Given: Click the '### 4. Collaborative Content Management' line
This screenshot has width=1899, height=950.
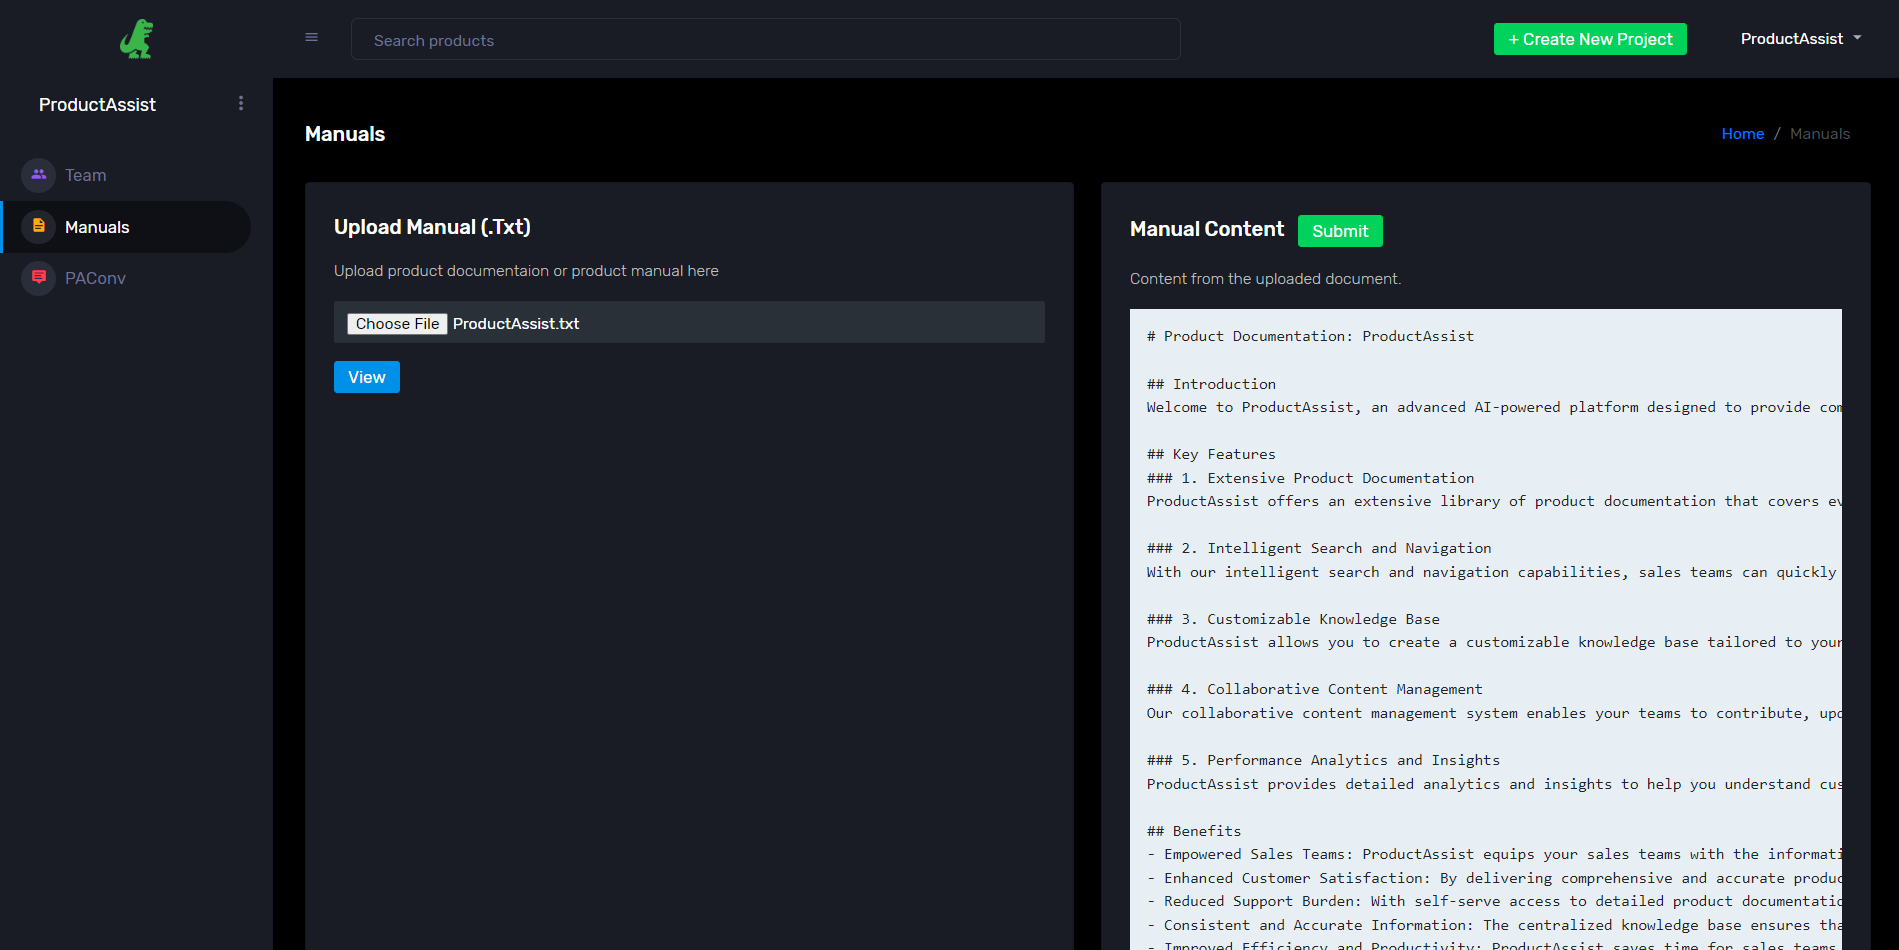Looking at the screenshot, I should click(x=1315, y=689).
